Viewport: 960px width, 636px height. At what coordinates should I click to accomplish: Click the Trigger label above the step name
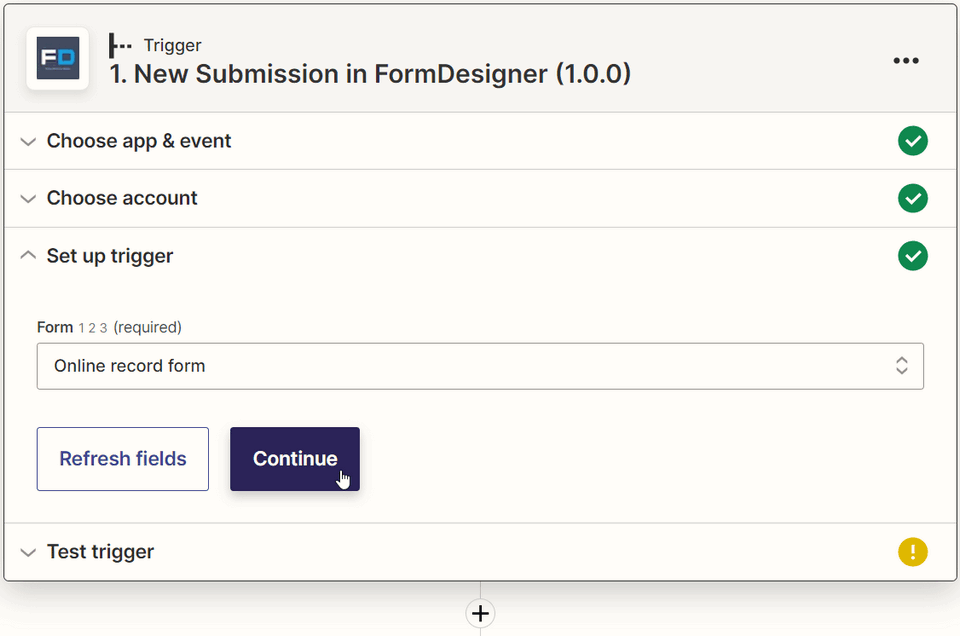coord(173,44)
